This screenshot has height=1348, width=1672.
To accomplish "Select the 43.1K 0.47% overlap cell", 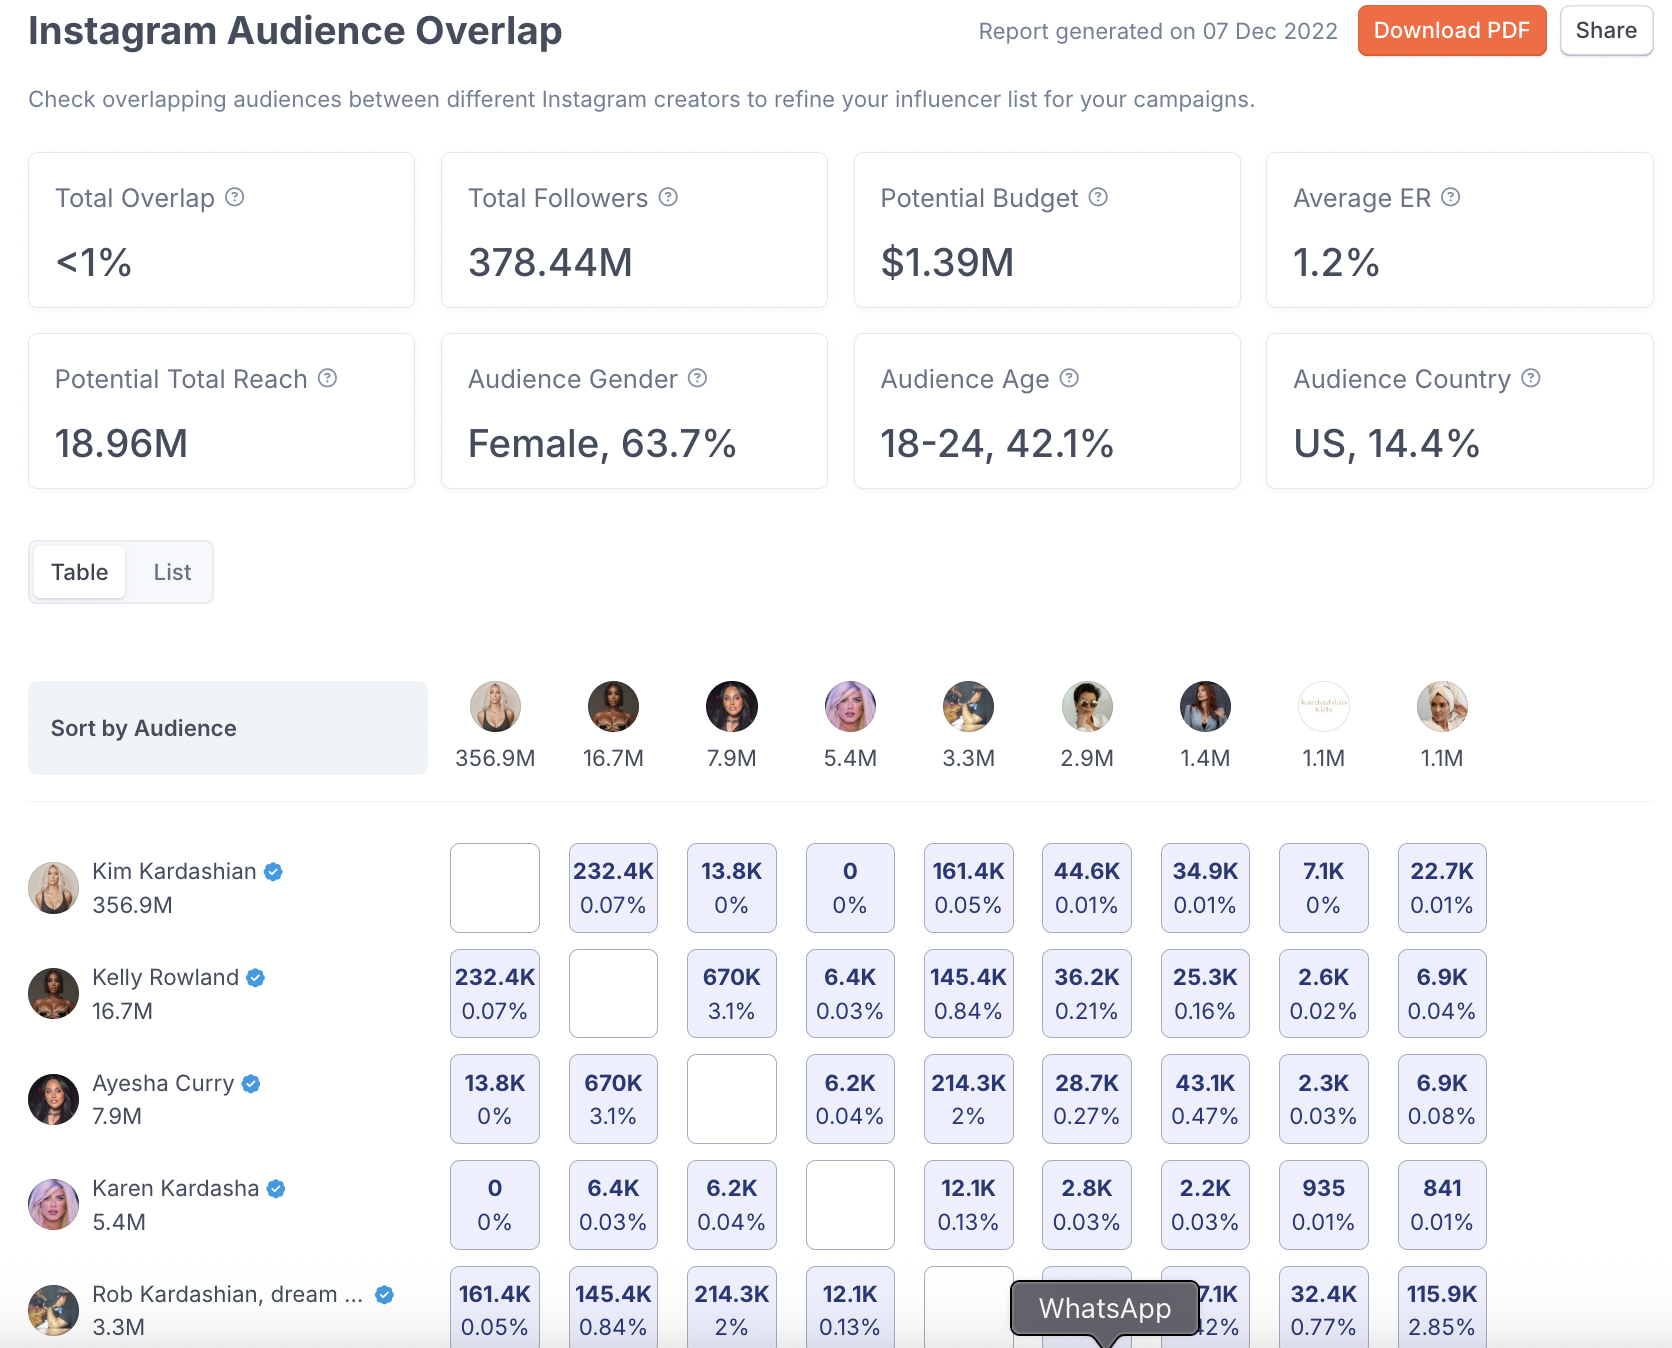I will (1205, 1099).
